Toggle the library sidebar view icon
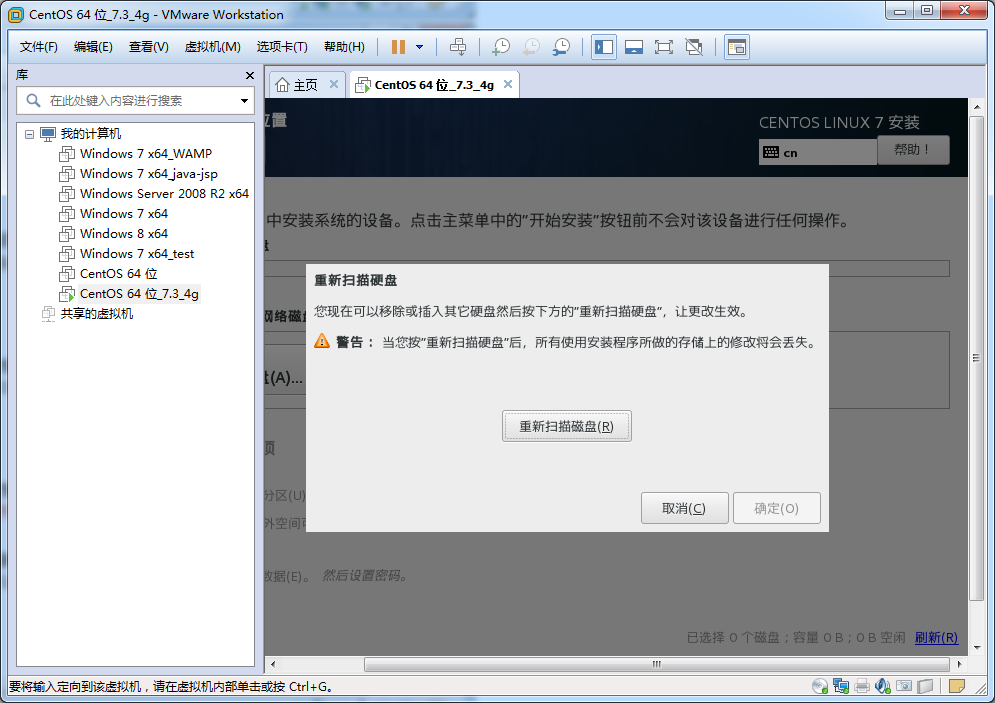The image size is (995, 703). pyautogui.click(x=603, y=47)
